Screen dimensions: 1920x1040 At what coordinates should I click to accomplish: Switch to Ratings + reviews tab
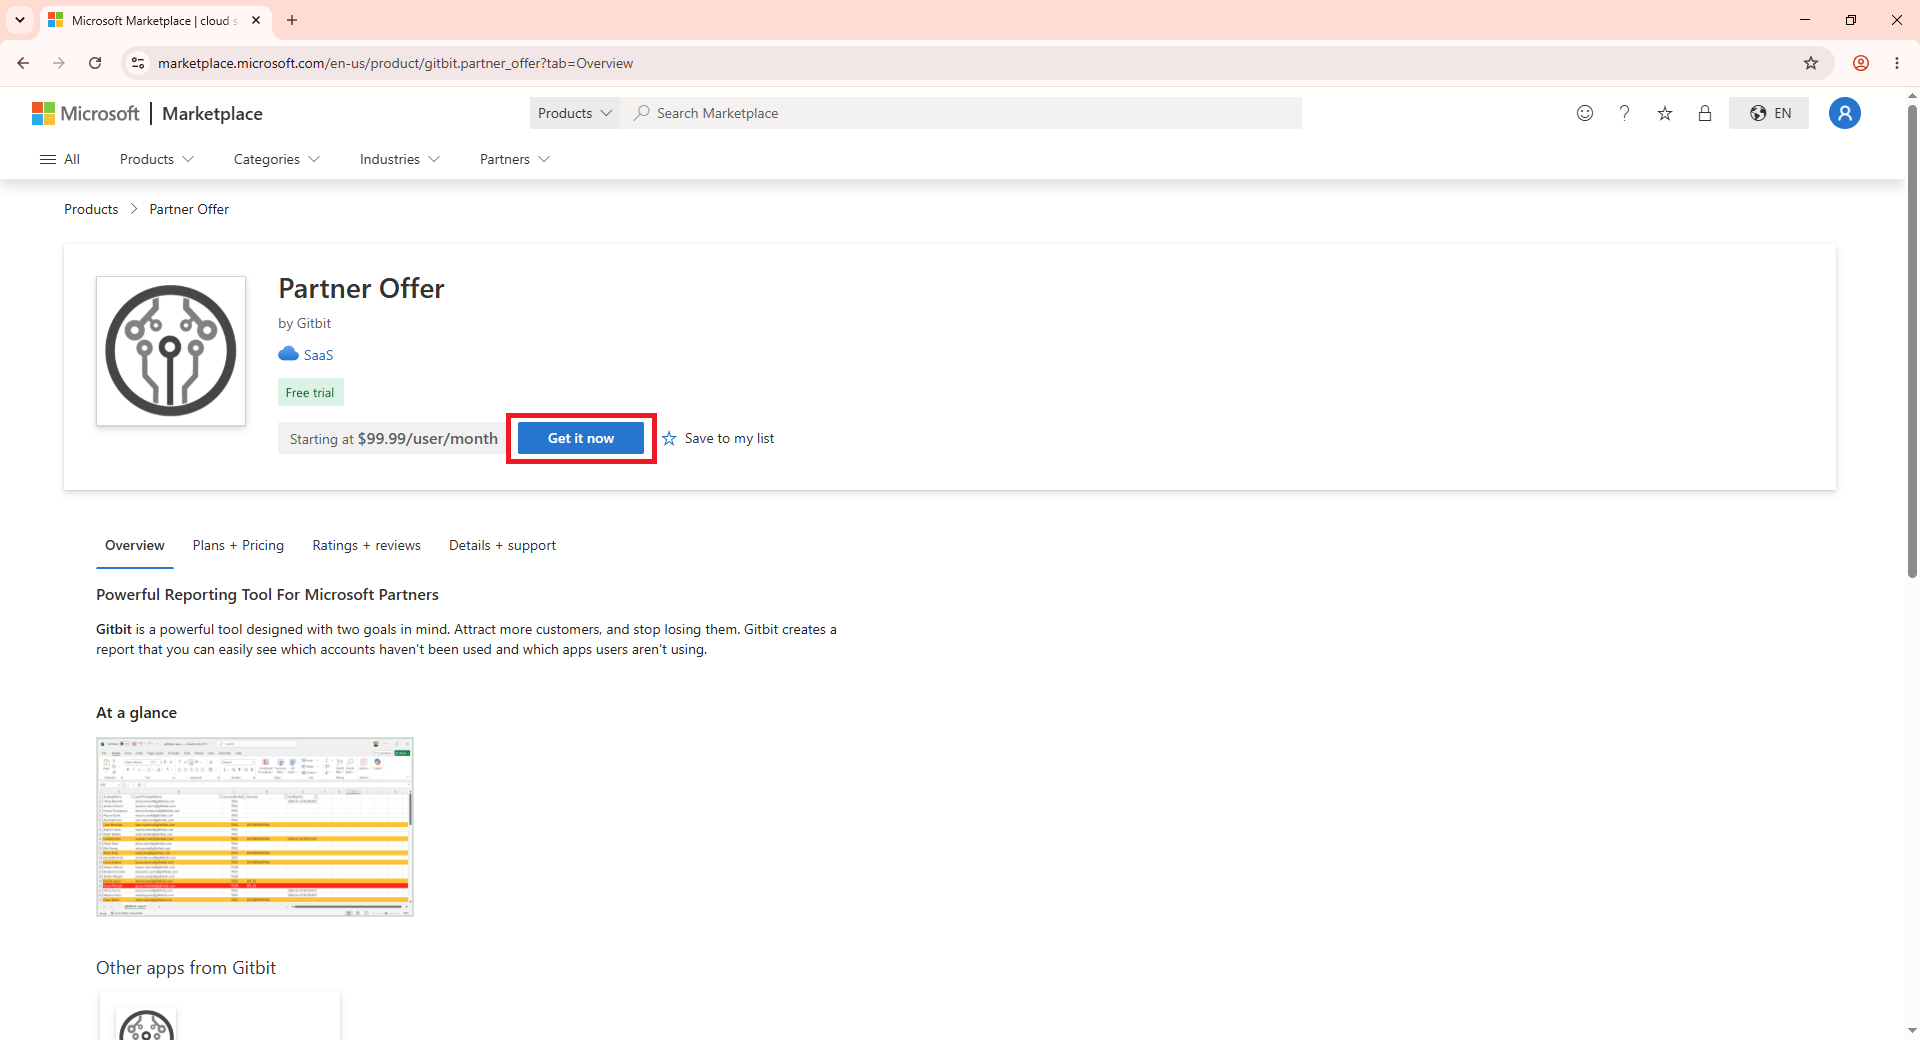coord(366,545)
